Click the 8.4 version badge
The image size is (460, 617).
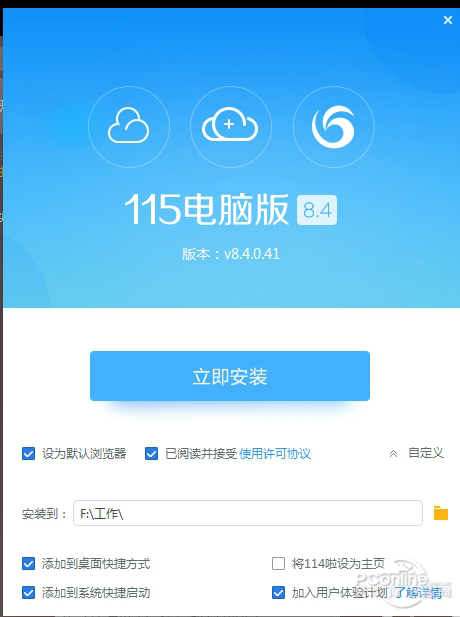tap(317, 210)
